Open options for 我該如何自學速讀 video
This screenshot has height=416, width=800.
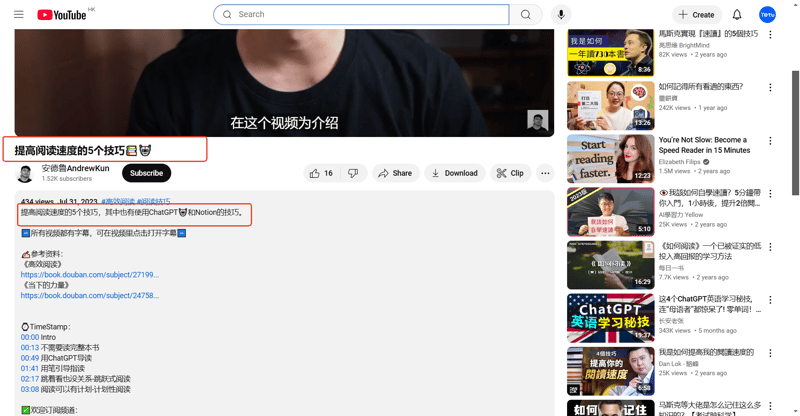(770, 194)
